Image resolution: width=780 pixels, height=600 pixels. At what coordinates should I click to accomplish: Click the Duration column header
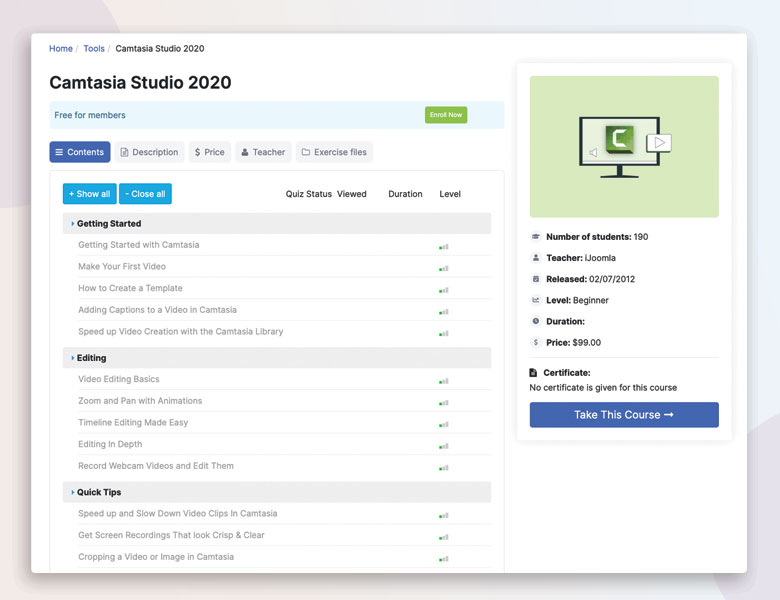click(405, 194)
